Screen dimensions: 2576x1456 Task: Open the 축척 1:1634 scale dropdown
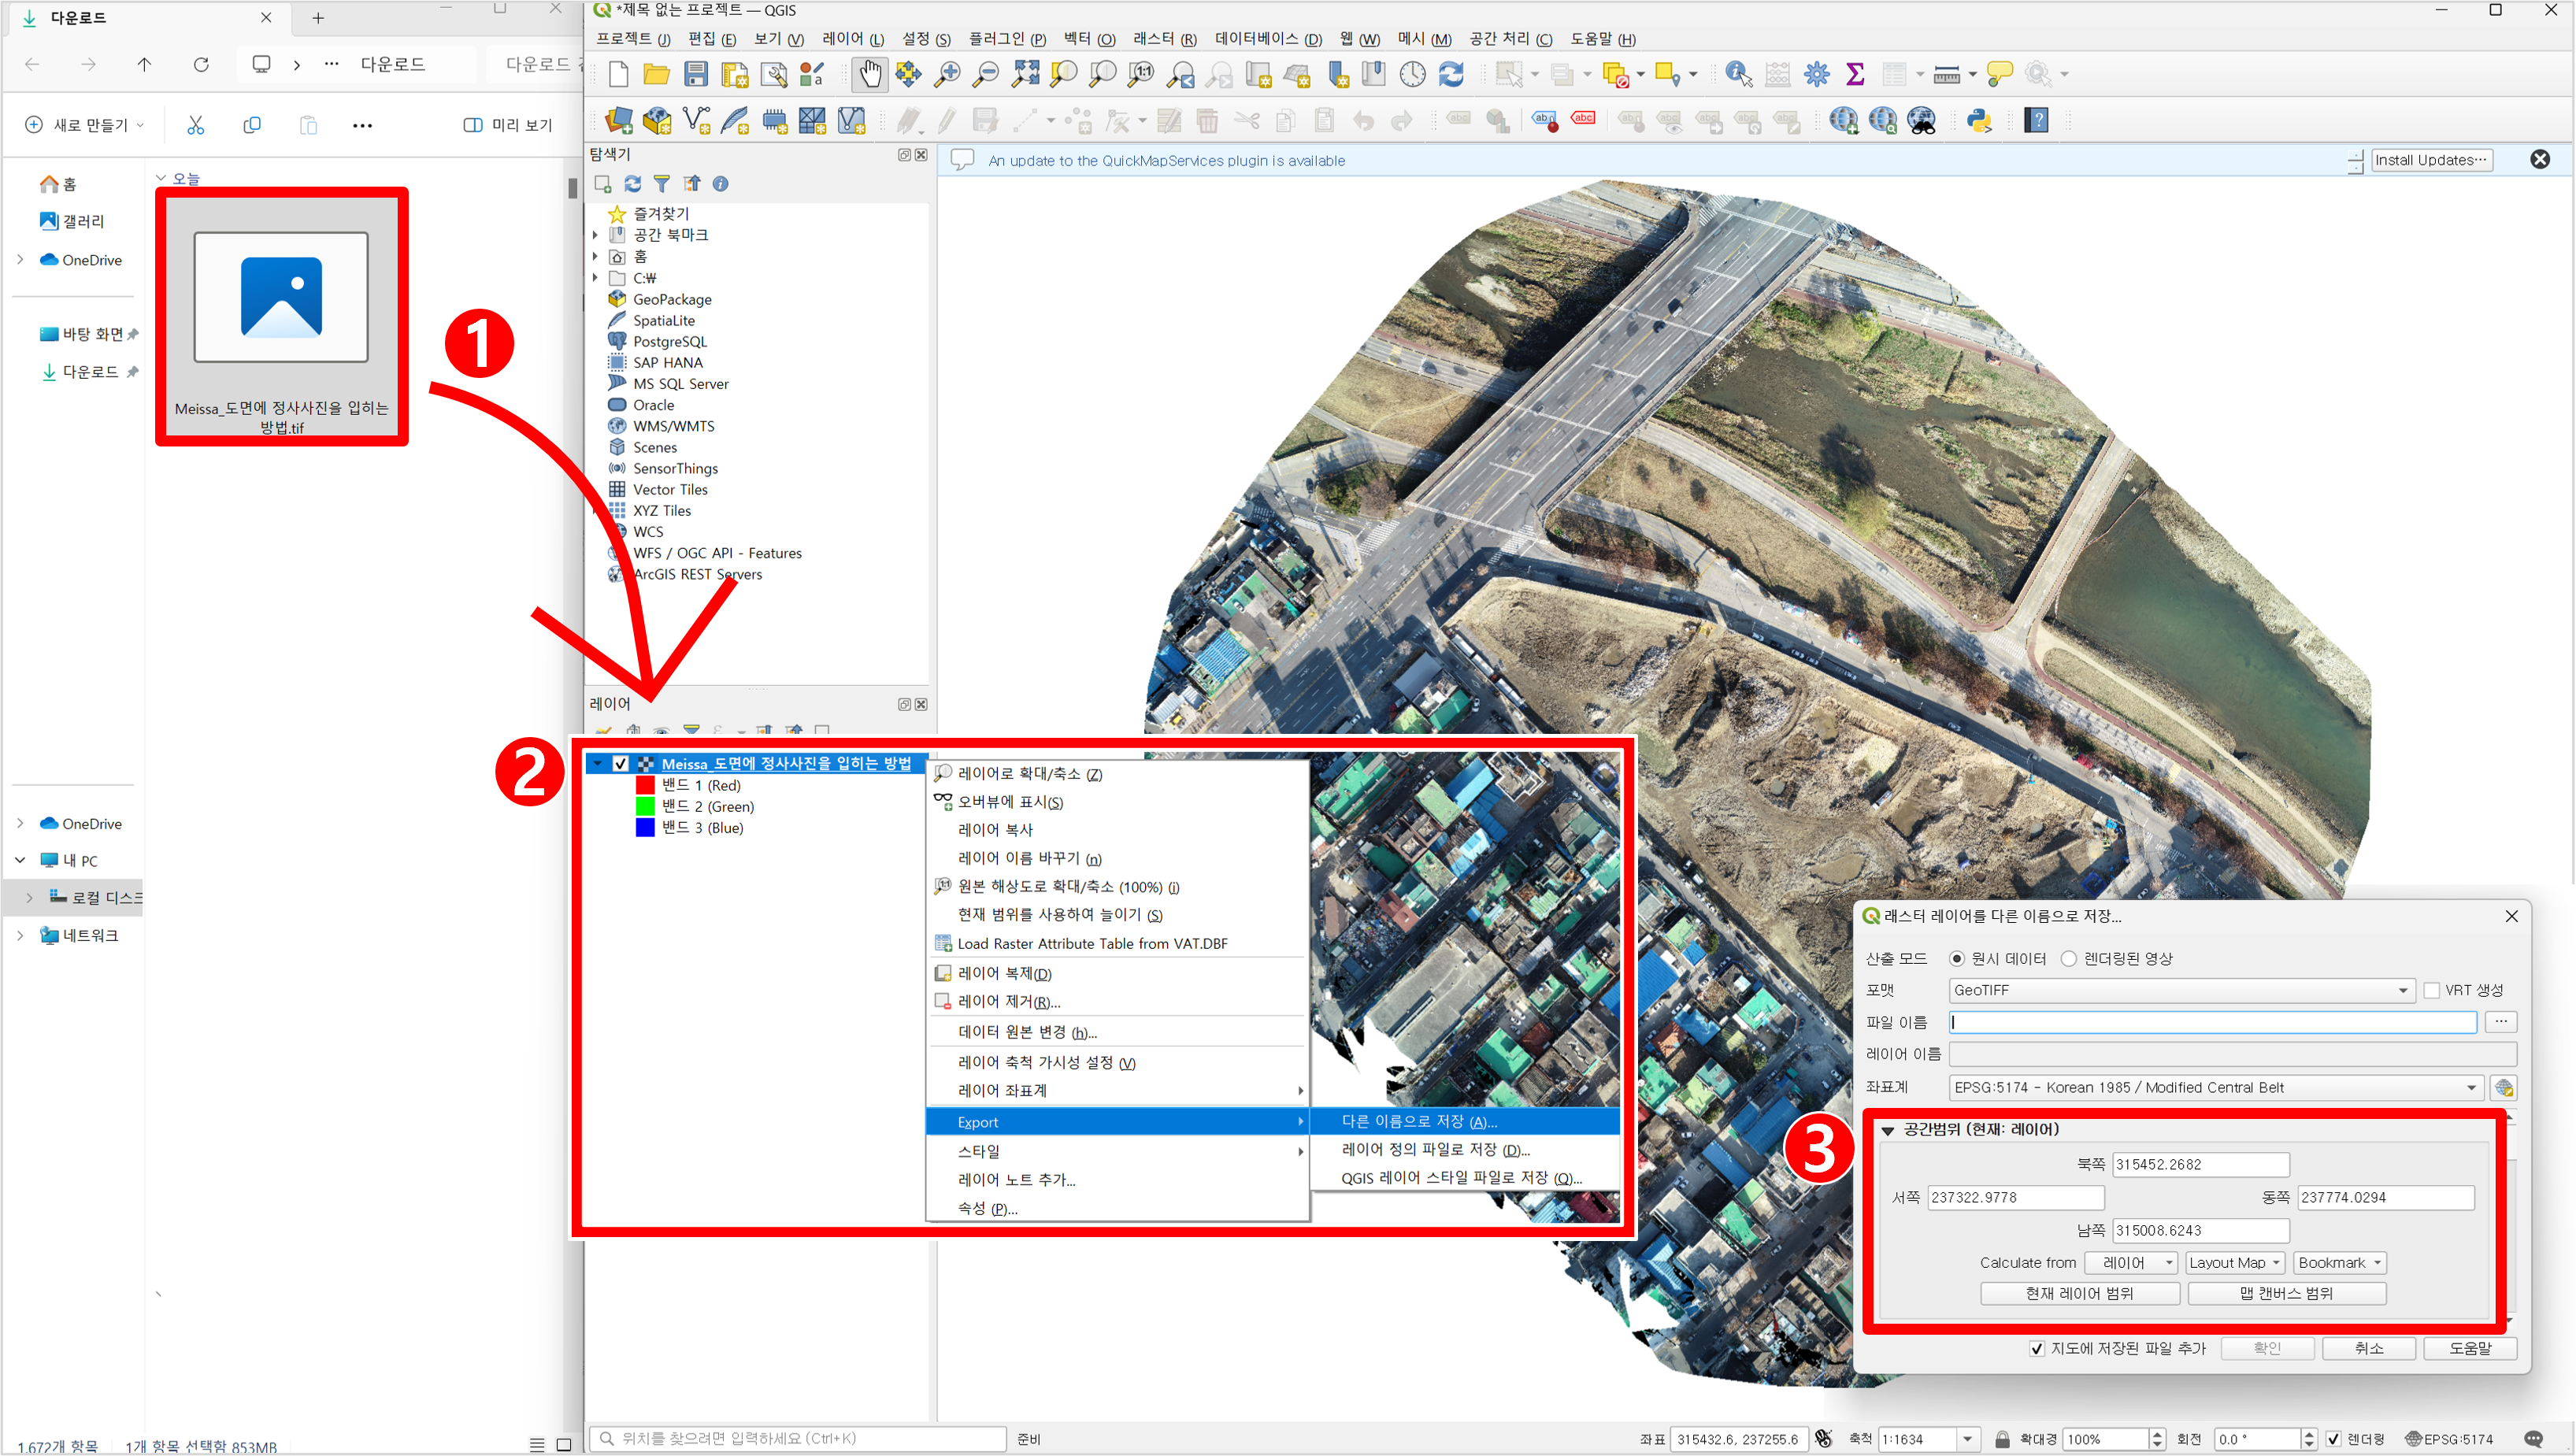click(x=1967, y=1440)
